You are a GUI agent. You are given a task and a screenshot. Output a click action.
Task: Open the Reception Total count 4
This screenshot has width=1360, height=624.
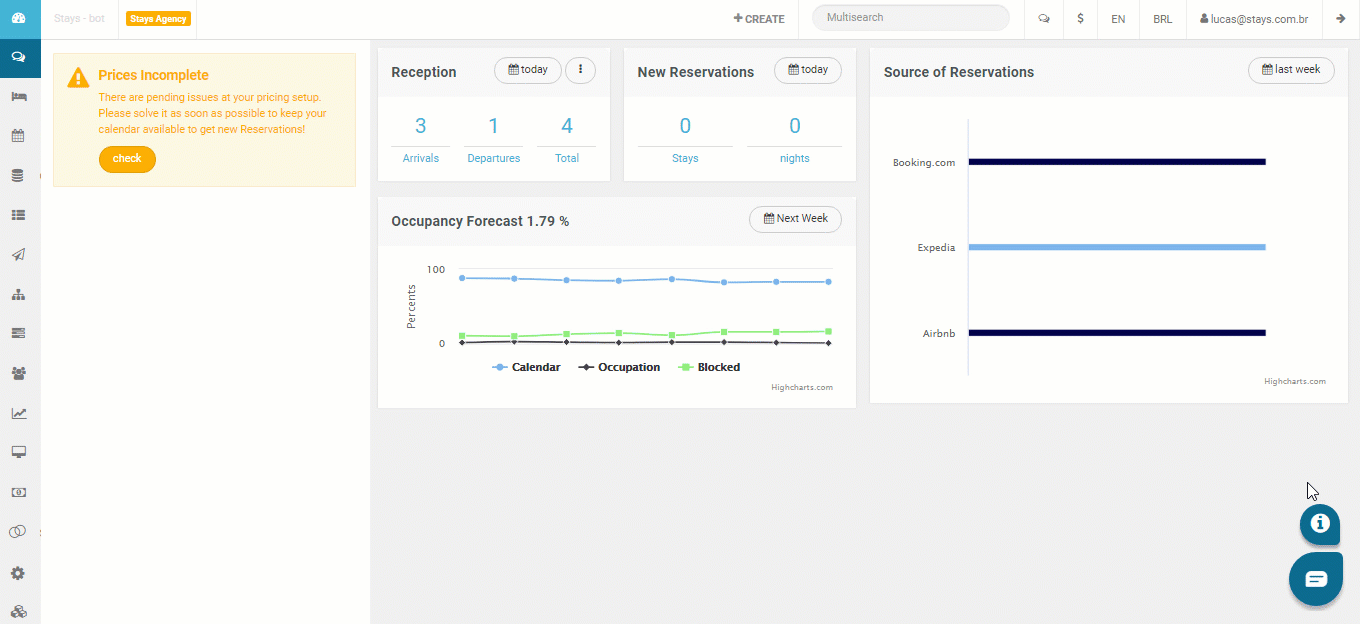pyautogui.click(x=567, y=126)
